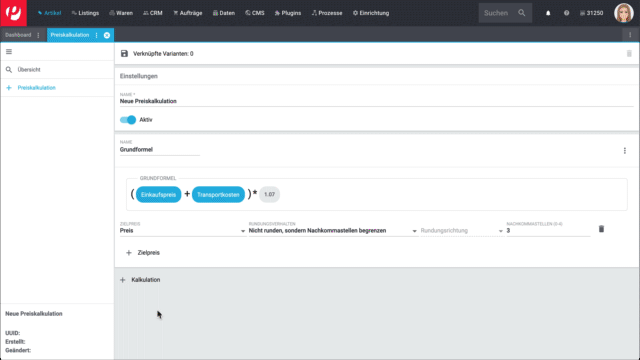
Task: Click the plus icon before Zielpreis
Action: (129, 253)
